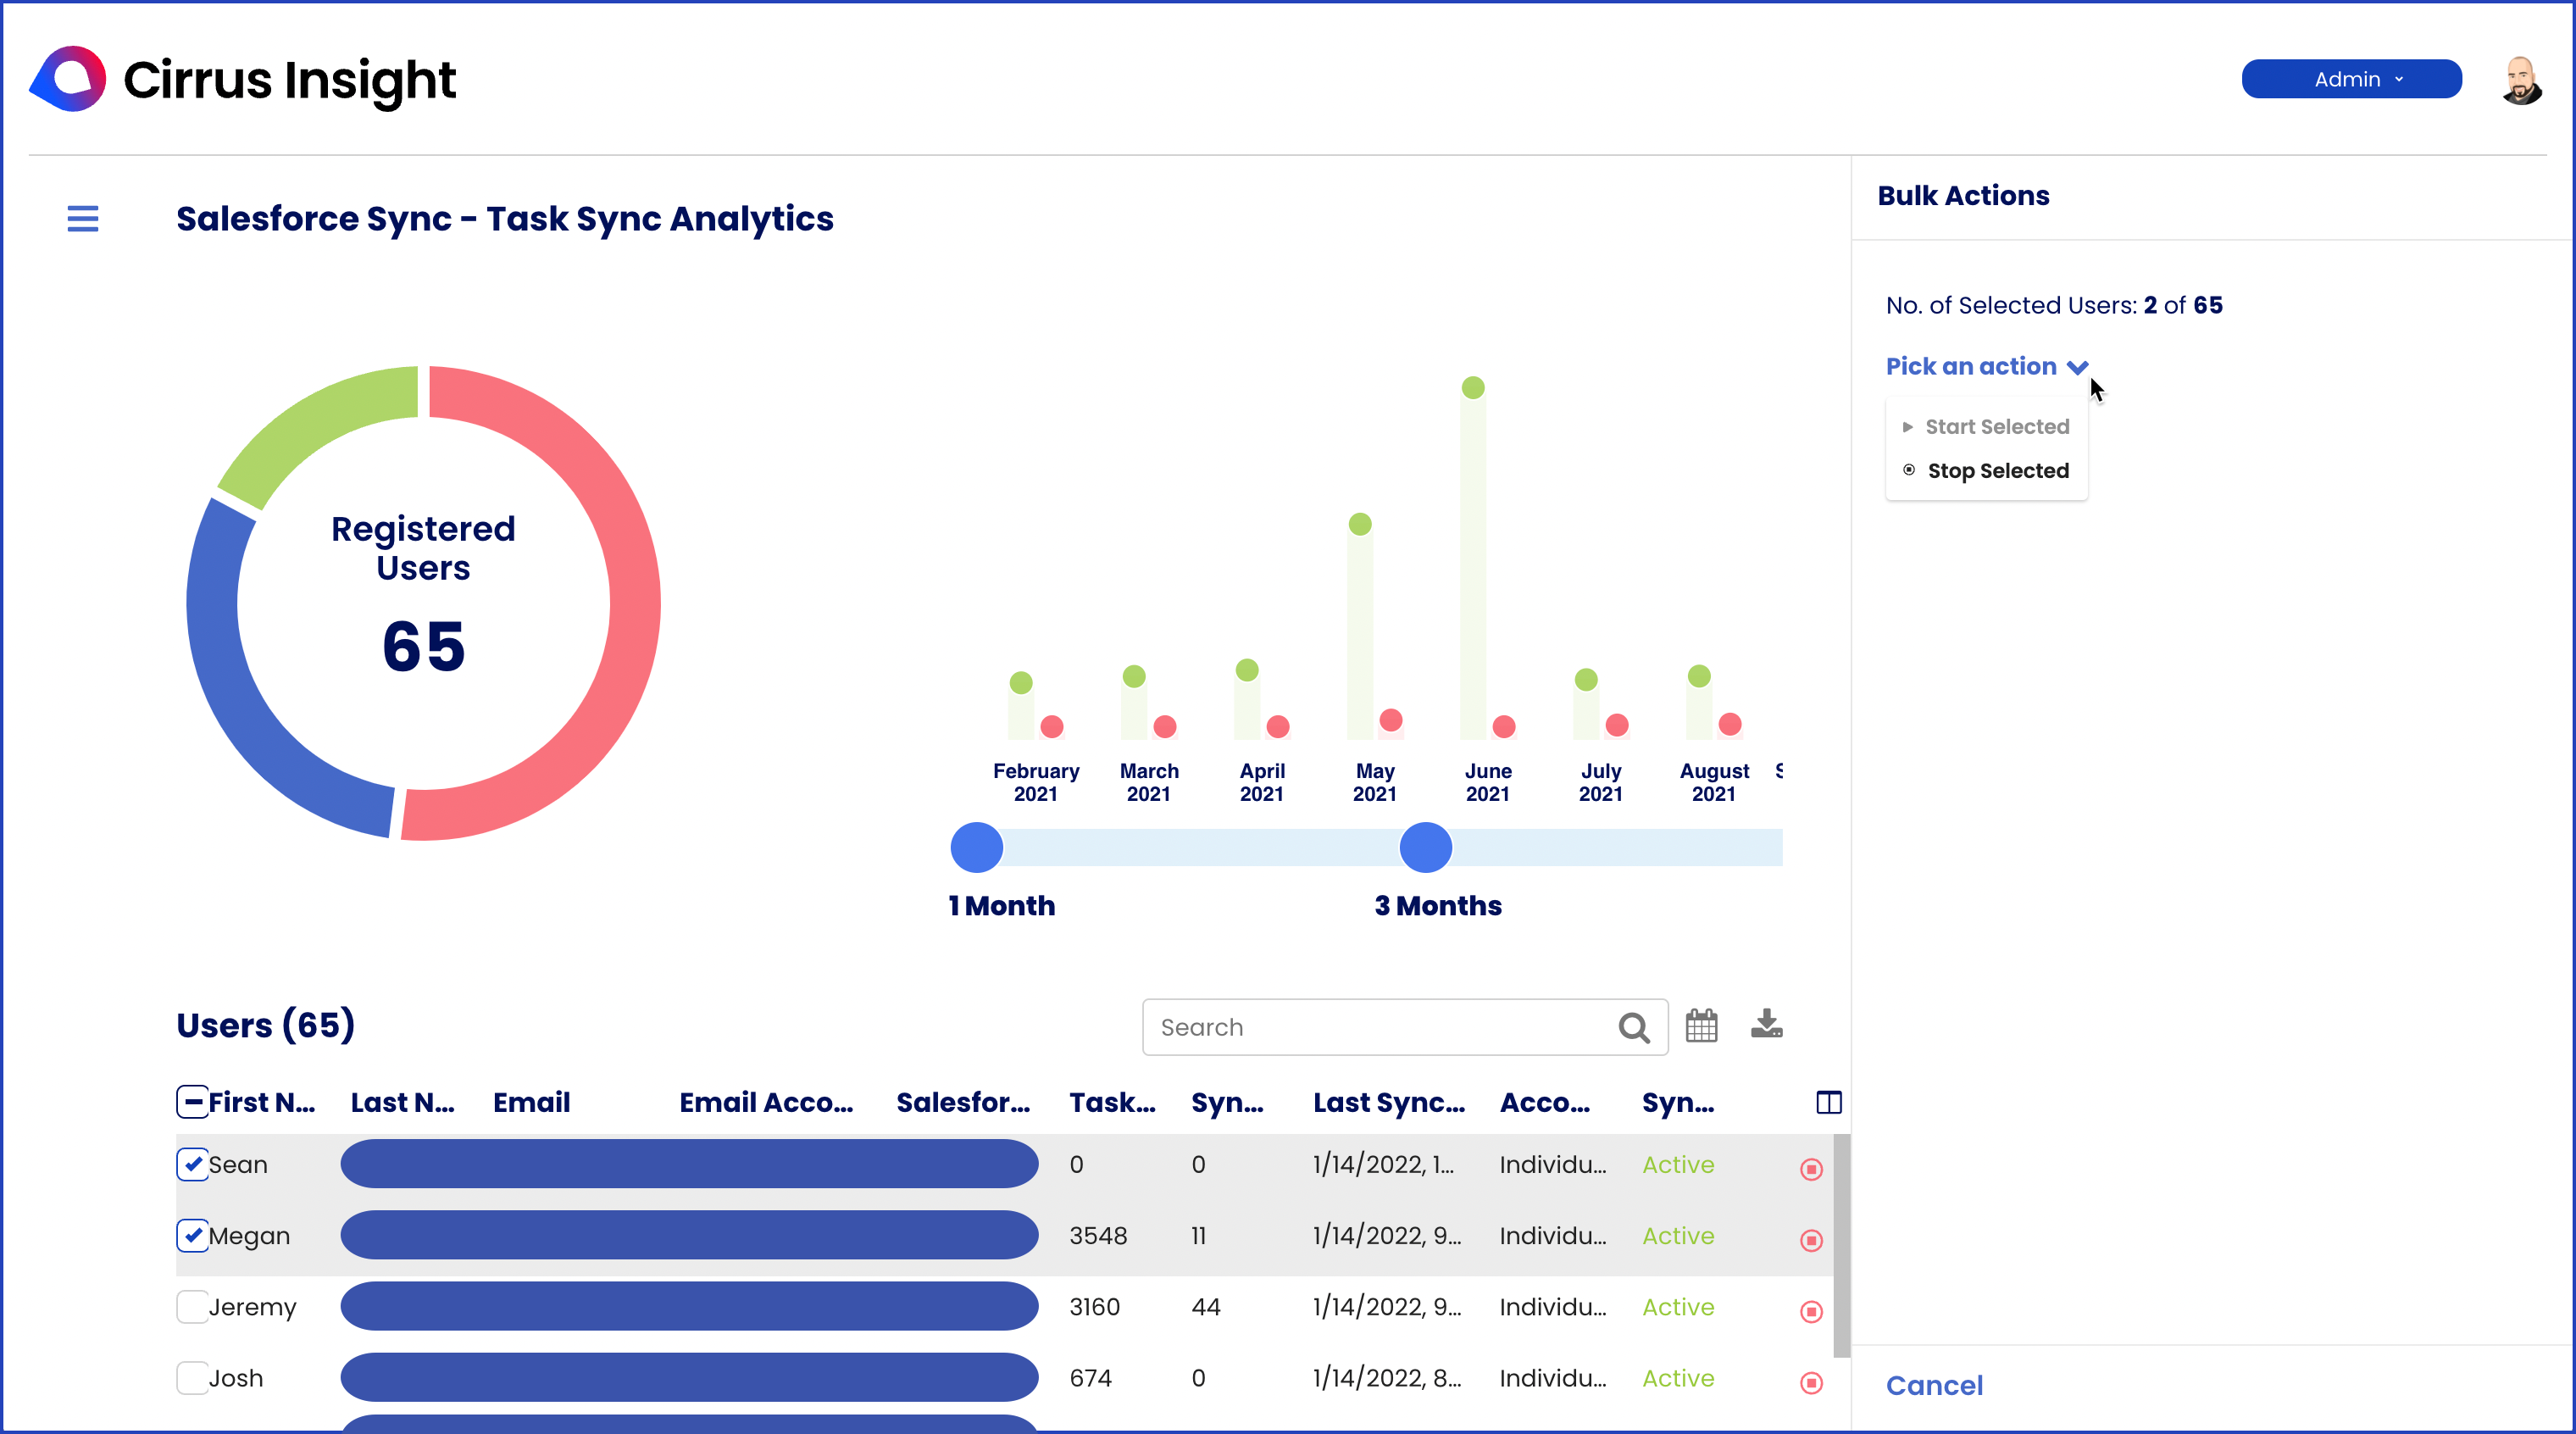Viewport: 2576px width, 1434px height.
Task: Click Josh's task count 674
Action: pos(1090,1377)
